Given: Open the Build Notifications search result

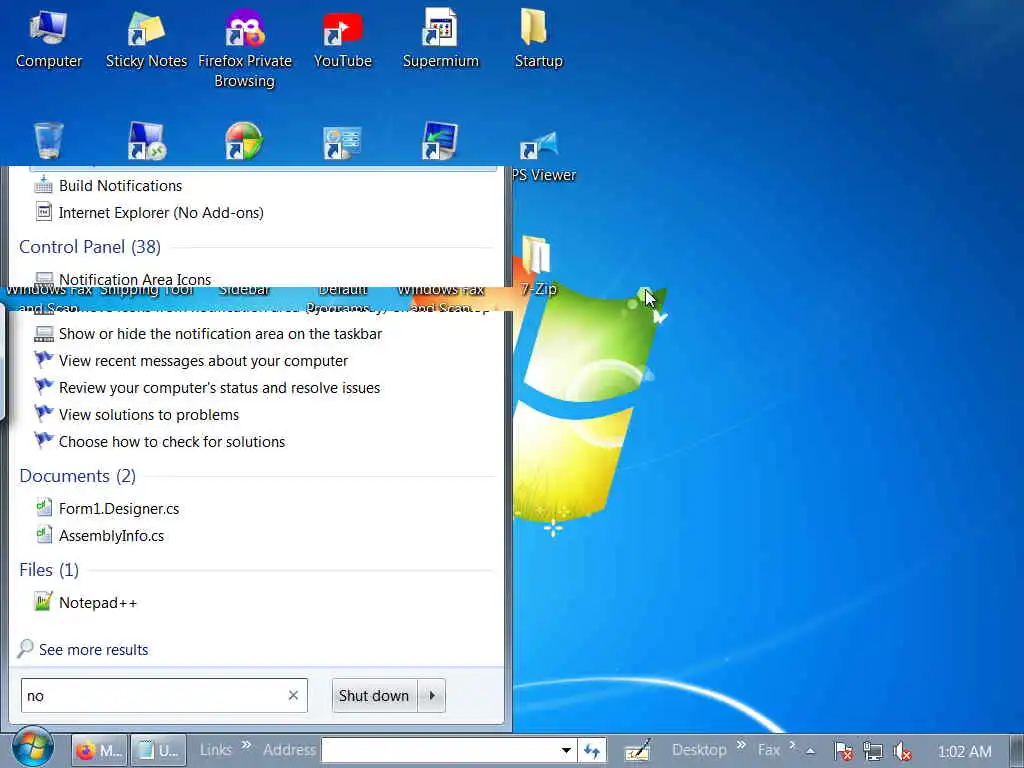Looking at the screenshot, I should pos(121,185).
